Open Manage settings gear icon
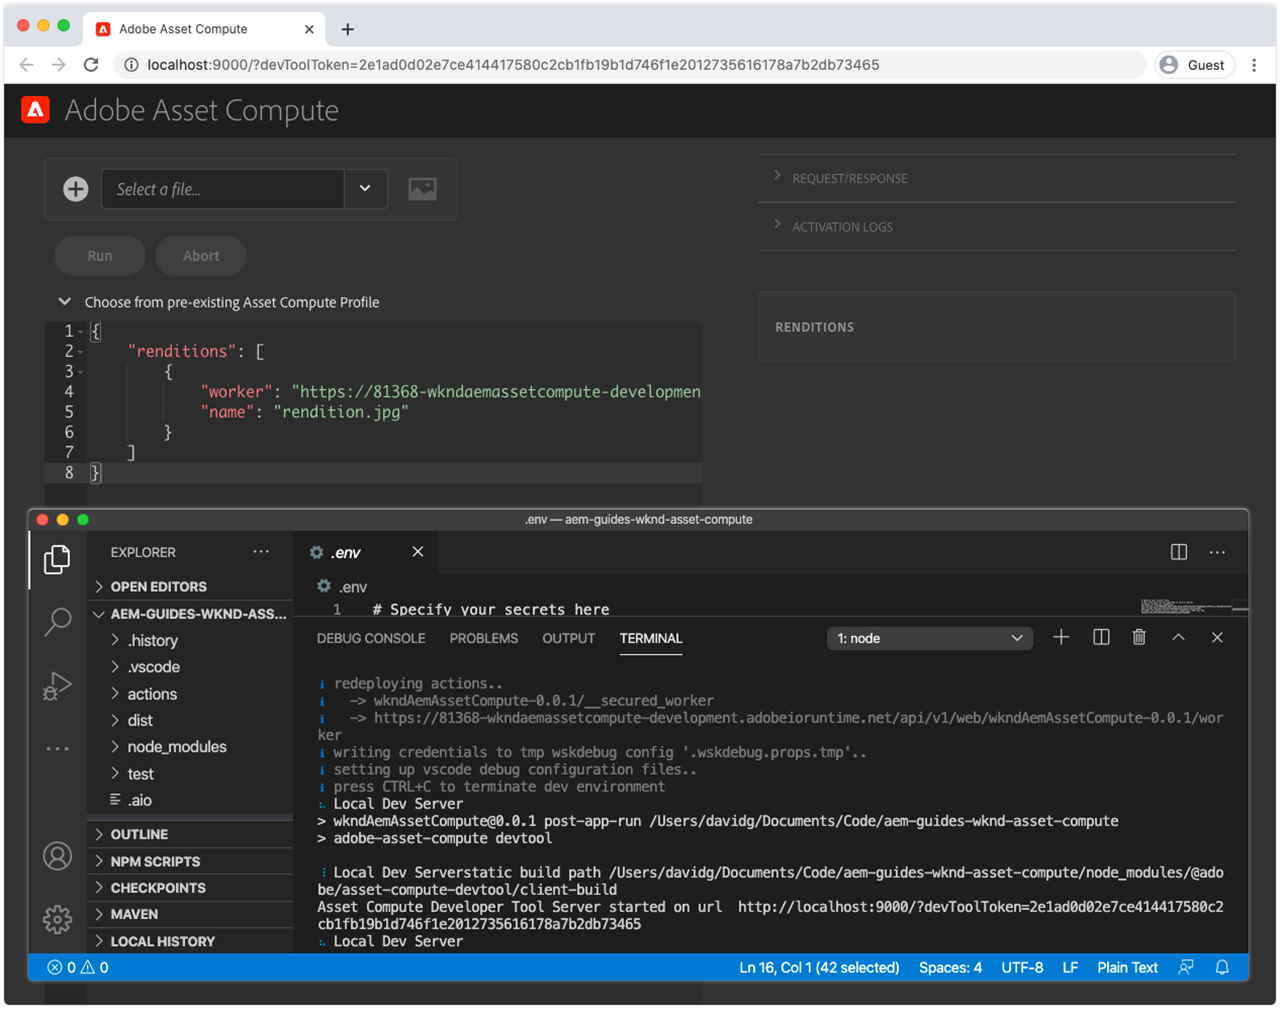Image resolution: width=1280 pixels, height=1009 pixels. (x=57, y=919)
